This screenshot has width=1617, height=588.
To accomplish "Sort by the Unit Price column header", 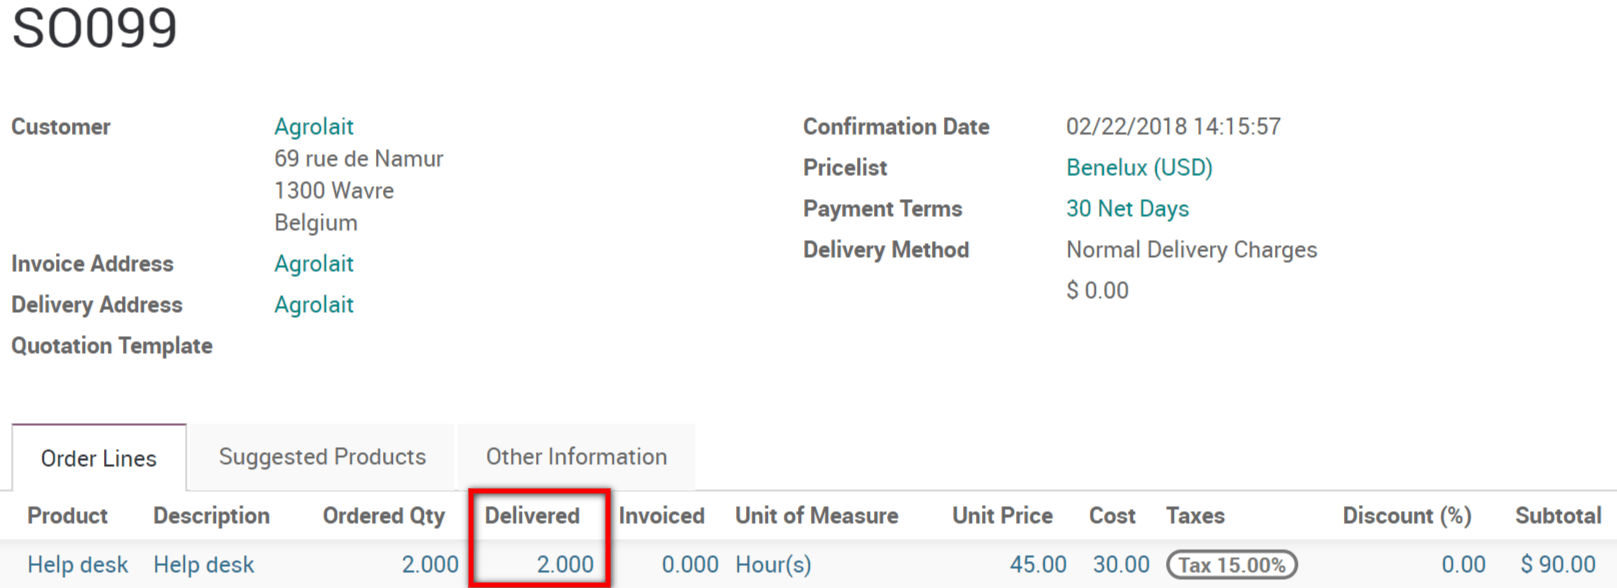I will pos(1002,516).
